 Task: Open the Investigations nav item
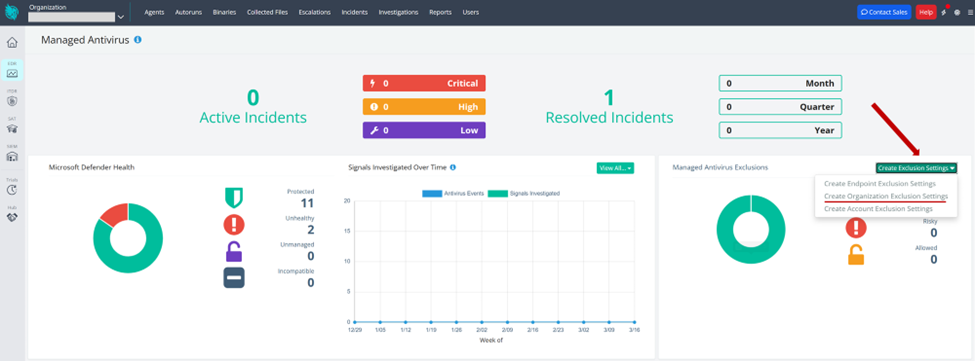tap(399, 12)
